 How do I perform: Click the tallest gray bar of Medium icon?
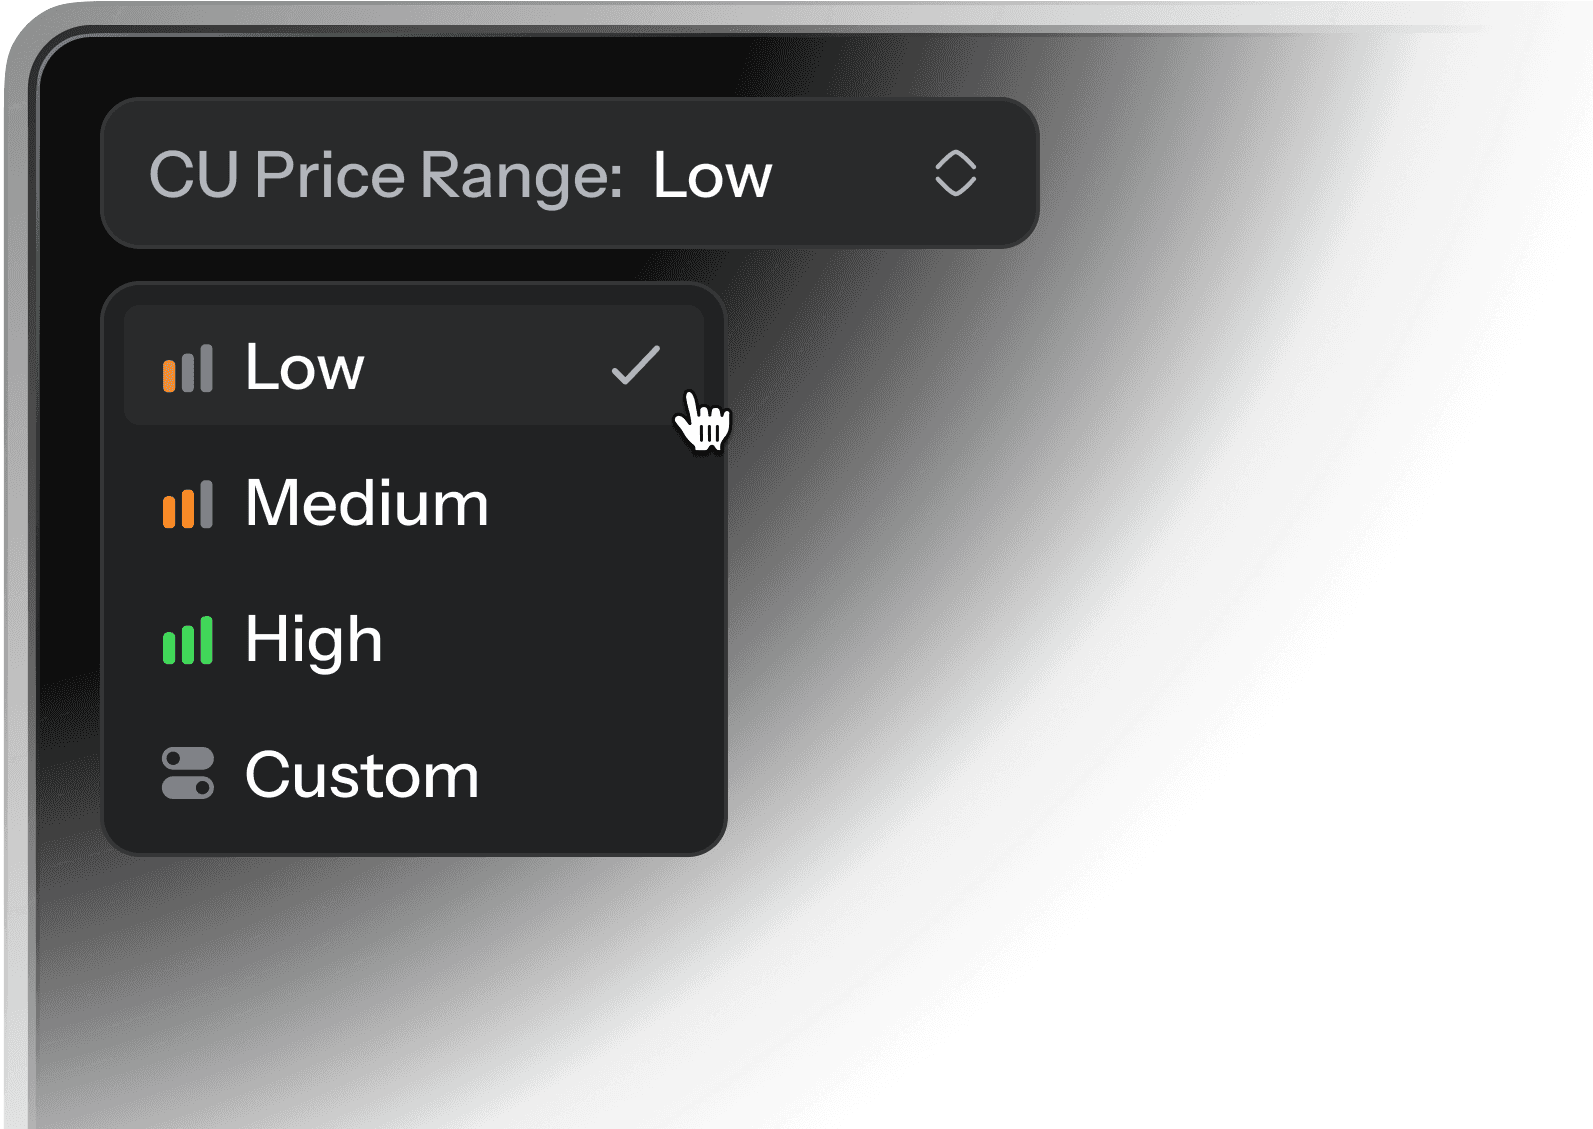(207, 503)
